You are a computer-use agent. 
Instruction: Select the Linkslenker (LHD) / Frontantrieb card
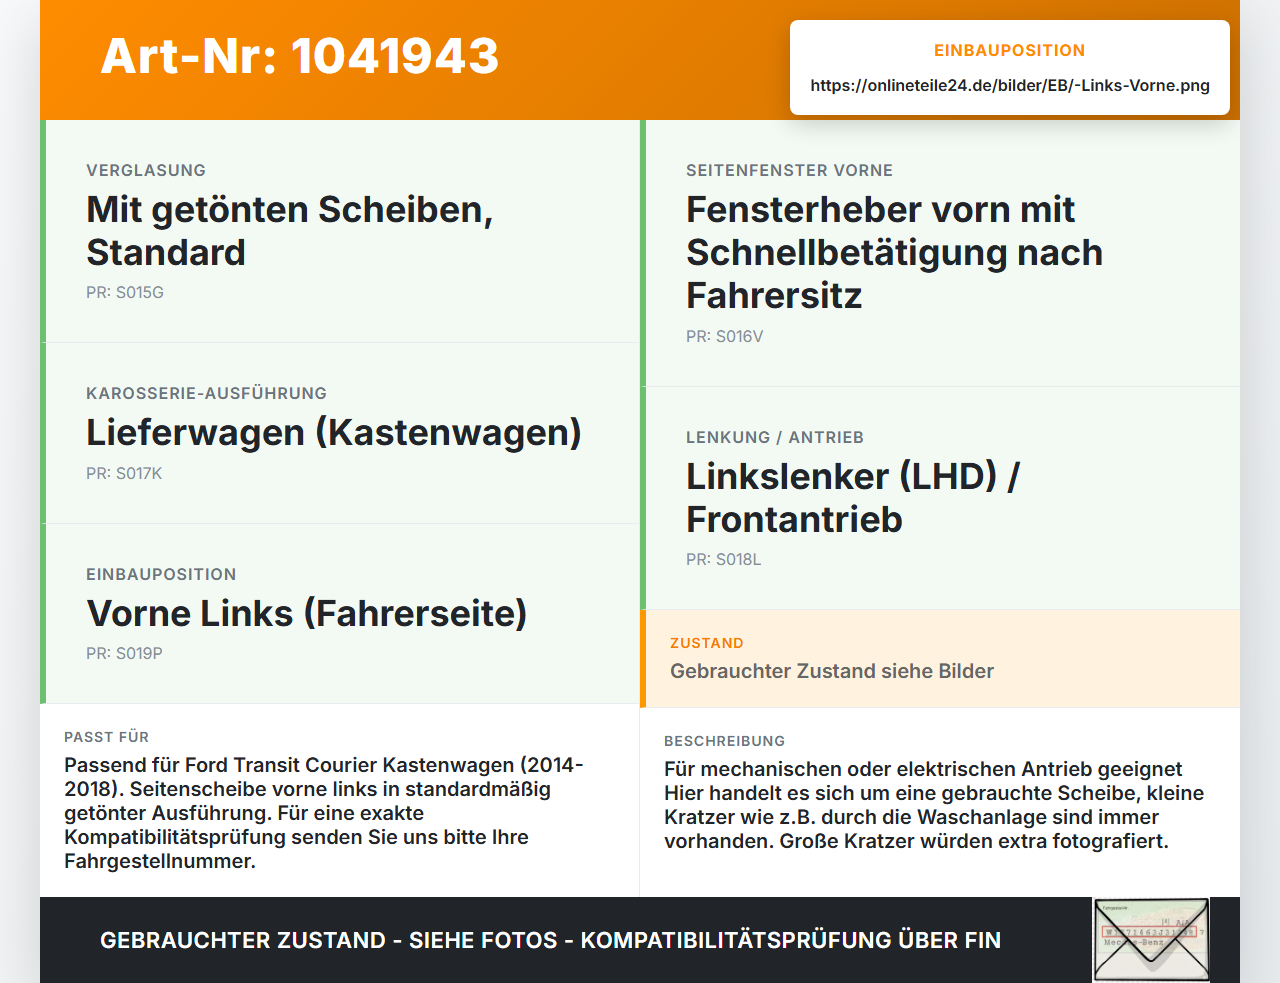click(x=940, y=498)
